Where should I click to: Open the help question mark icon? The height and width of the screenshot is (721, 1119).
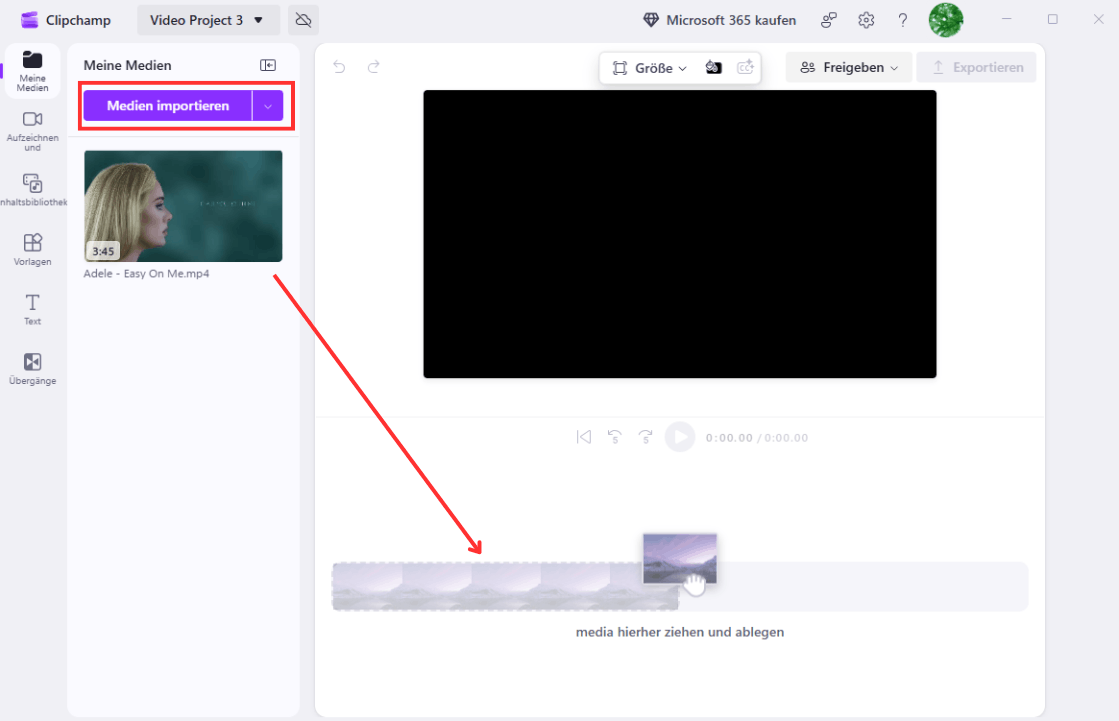[903, 20]
